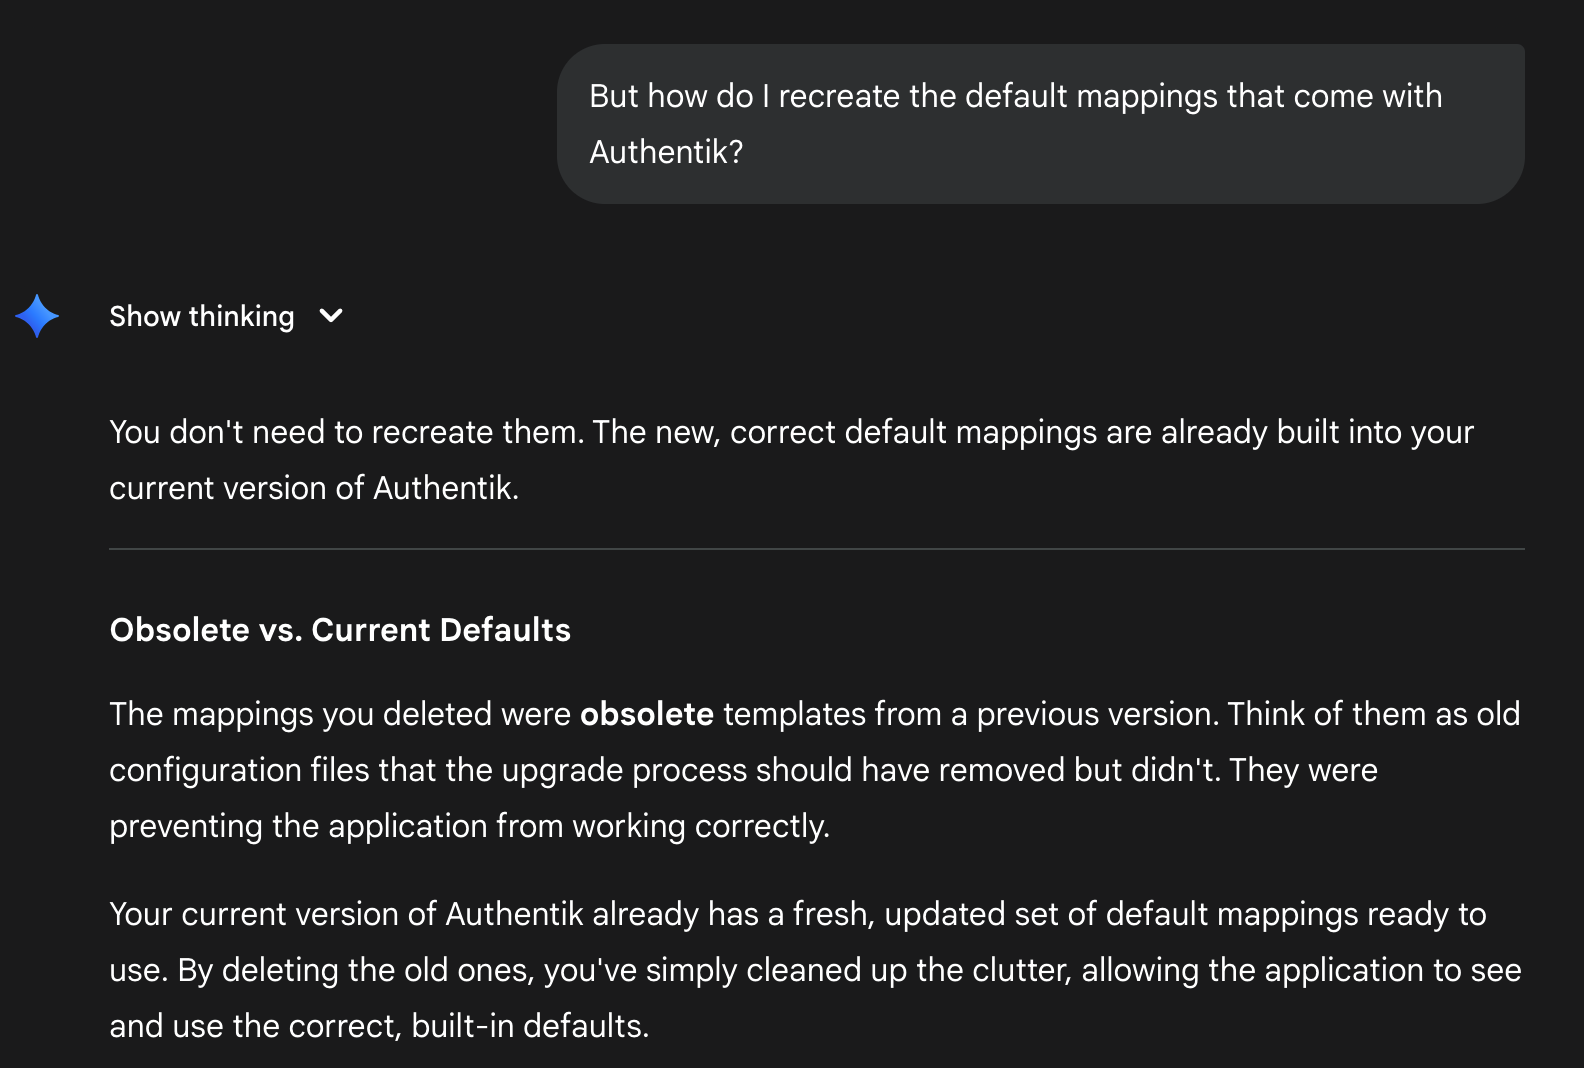The image size is (1584, 1068).
Task: Collapse the model's reasoning panel
Action: pos(201,316)
